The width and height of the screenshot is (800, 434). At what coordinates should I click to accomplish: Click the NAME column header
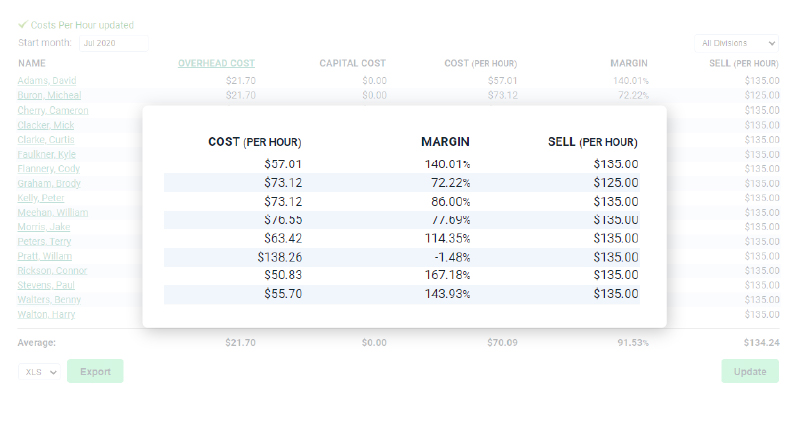(x=32, y=63)
